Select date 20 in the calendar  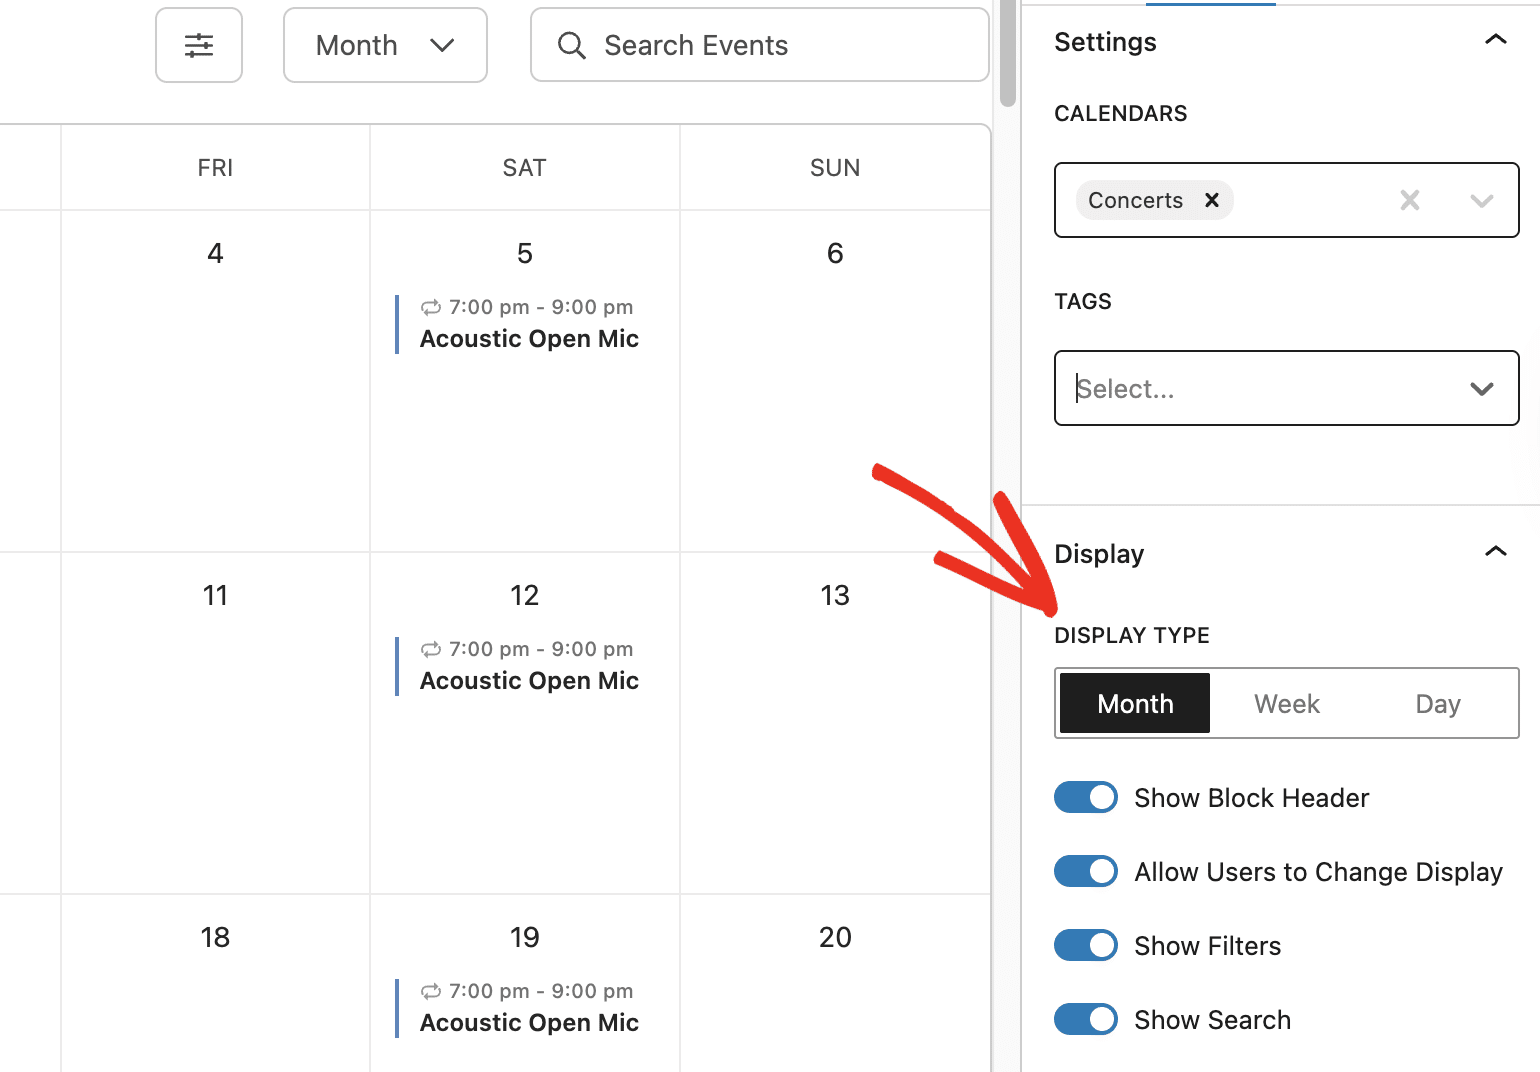click(x=835, y=937)
